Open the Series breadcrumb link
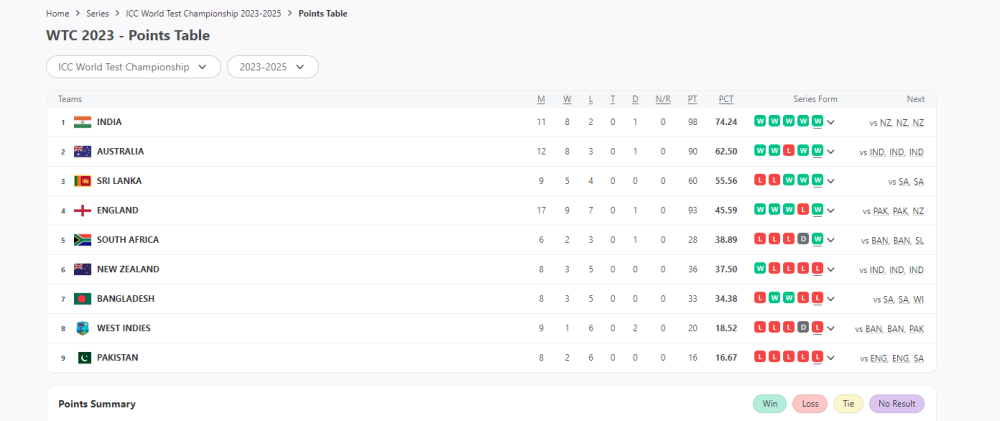 coord(98,13)
